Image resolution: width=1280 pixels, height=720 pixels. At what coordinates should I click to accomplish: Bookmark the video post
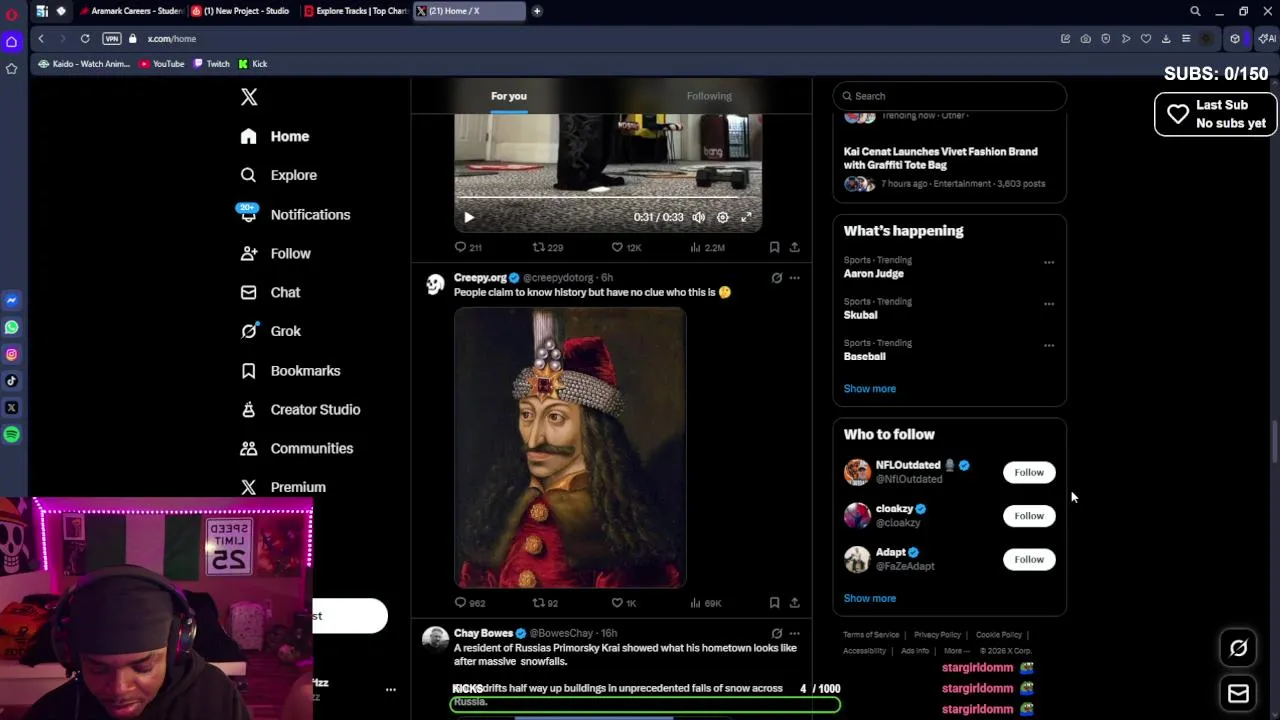774,247
